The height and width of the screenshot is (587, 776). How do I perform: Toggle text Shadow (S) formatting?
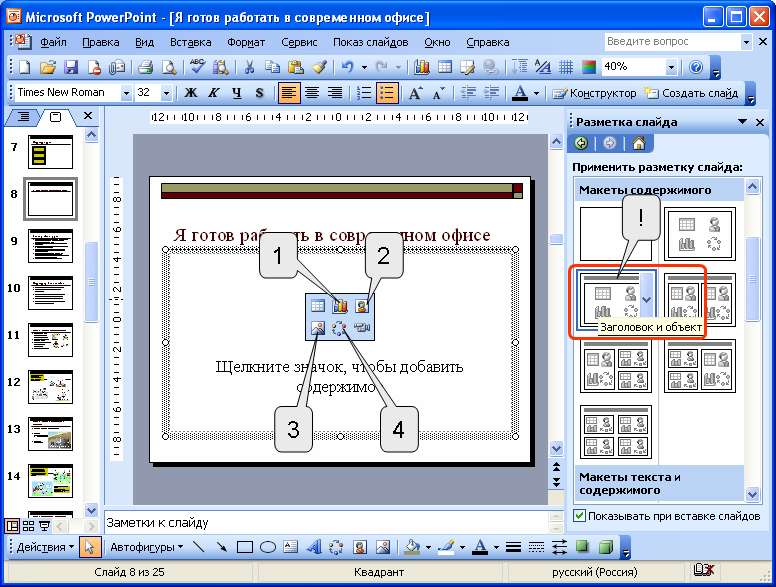click(260, 93)
